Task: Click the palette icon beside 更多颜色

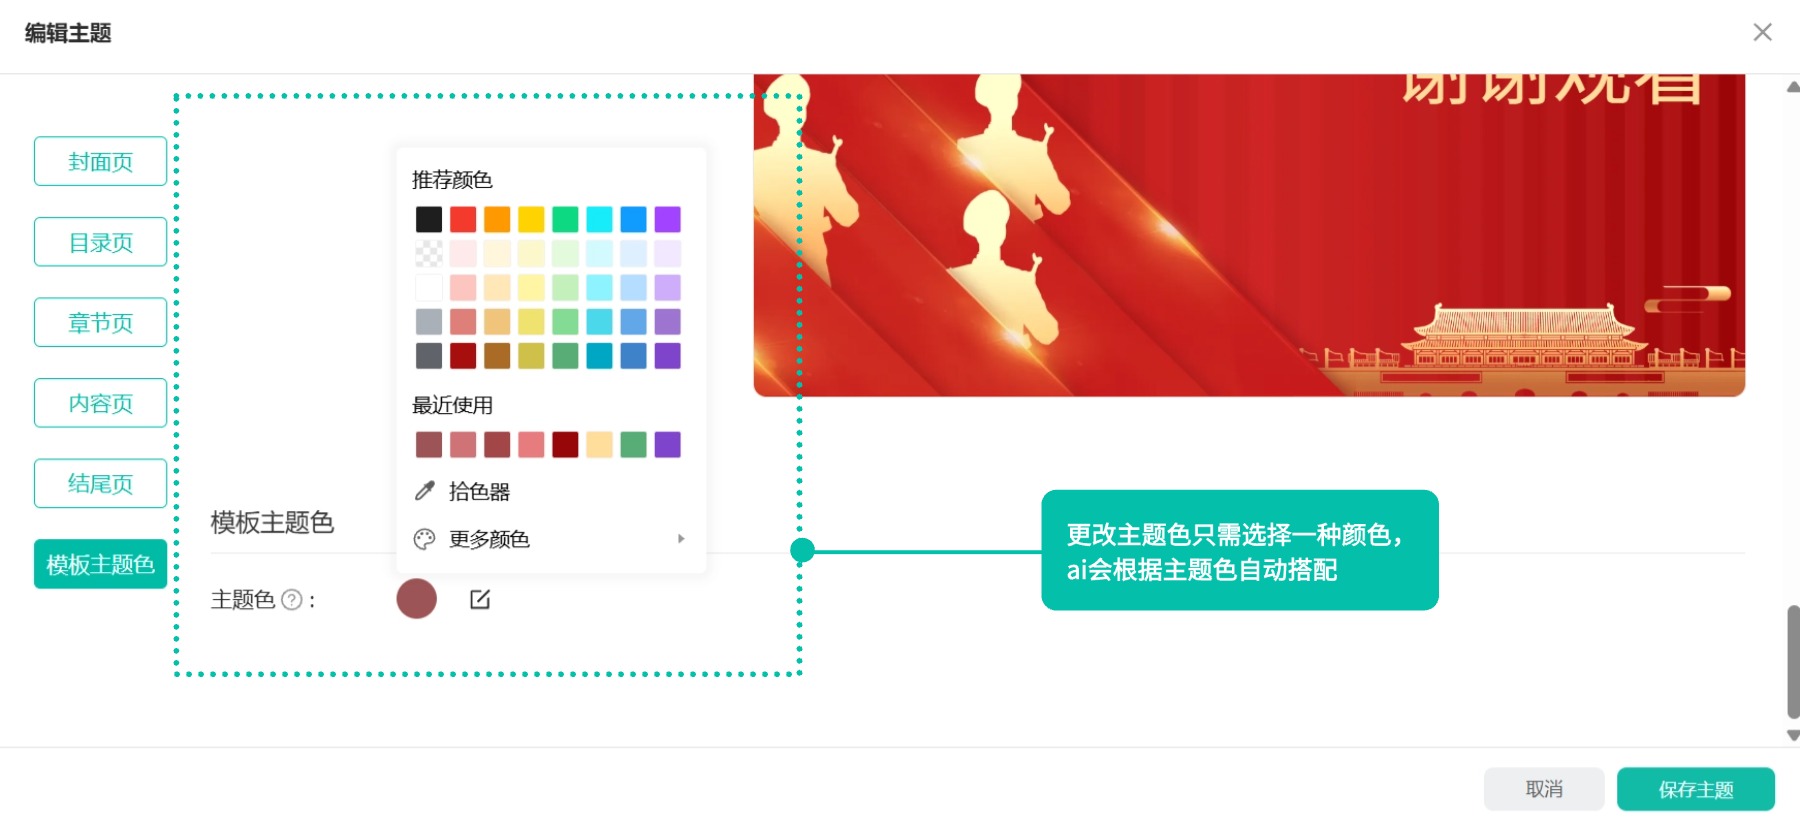Action: point(425,539)
